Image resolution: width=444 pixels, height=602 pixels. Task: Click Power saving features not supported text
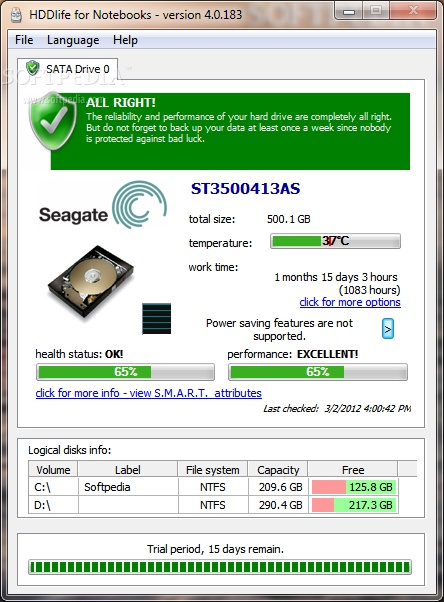(279, 329)
